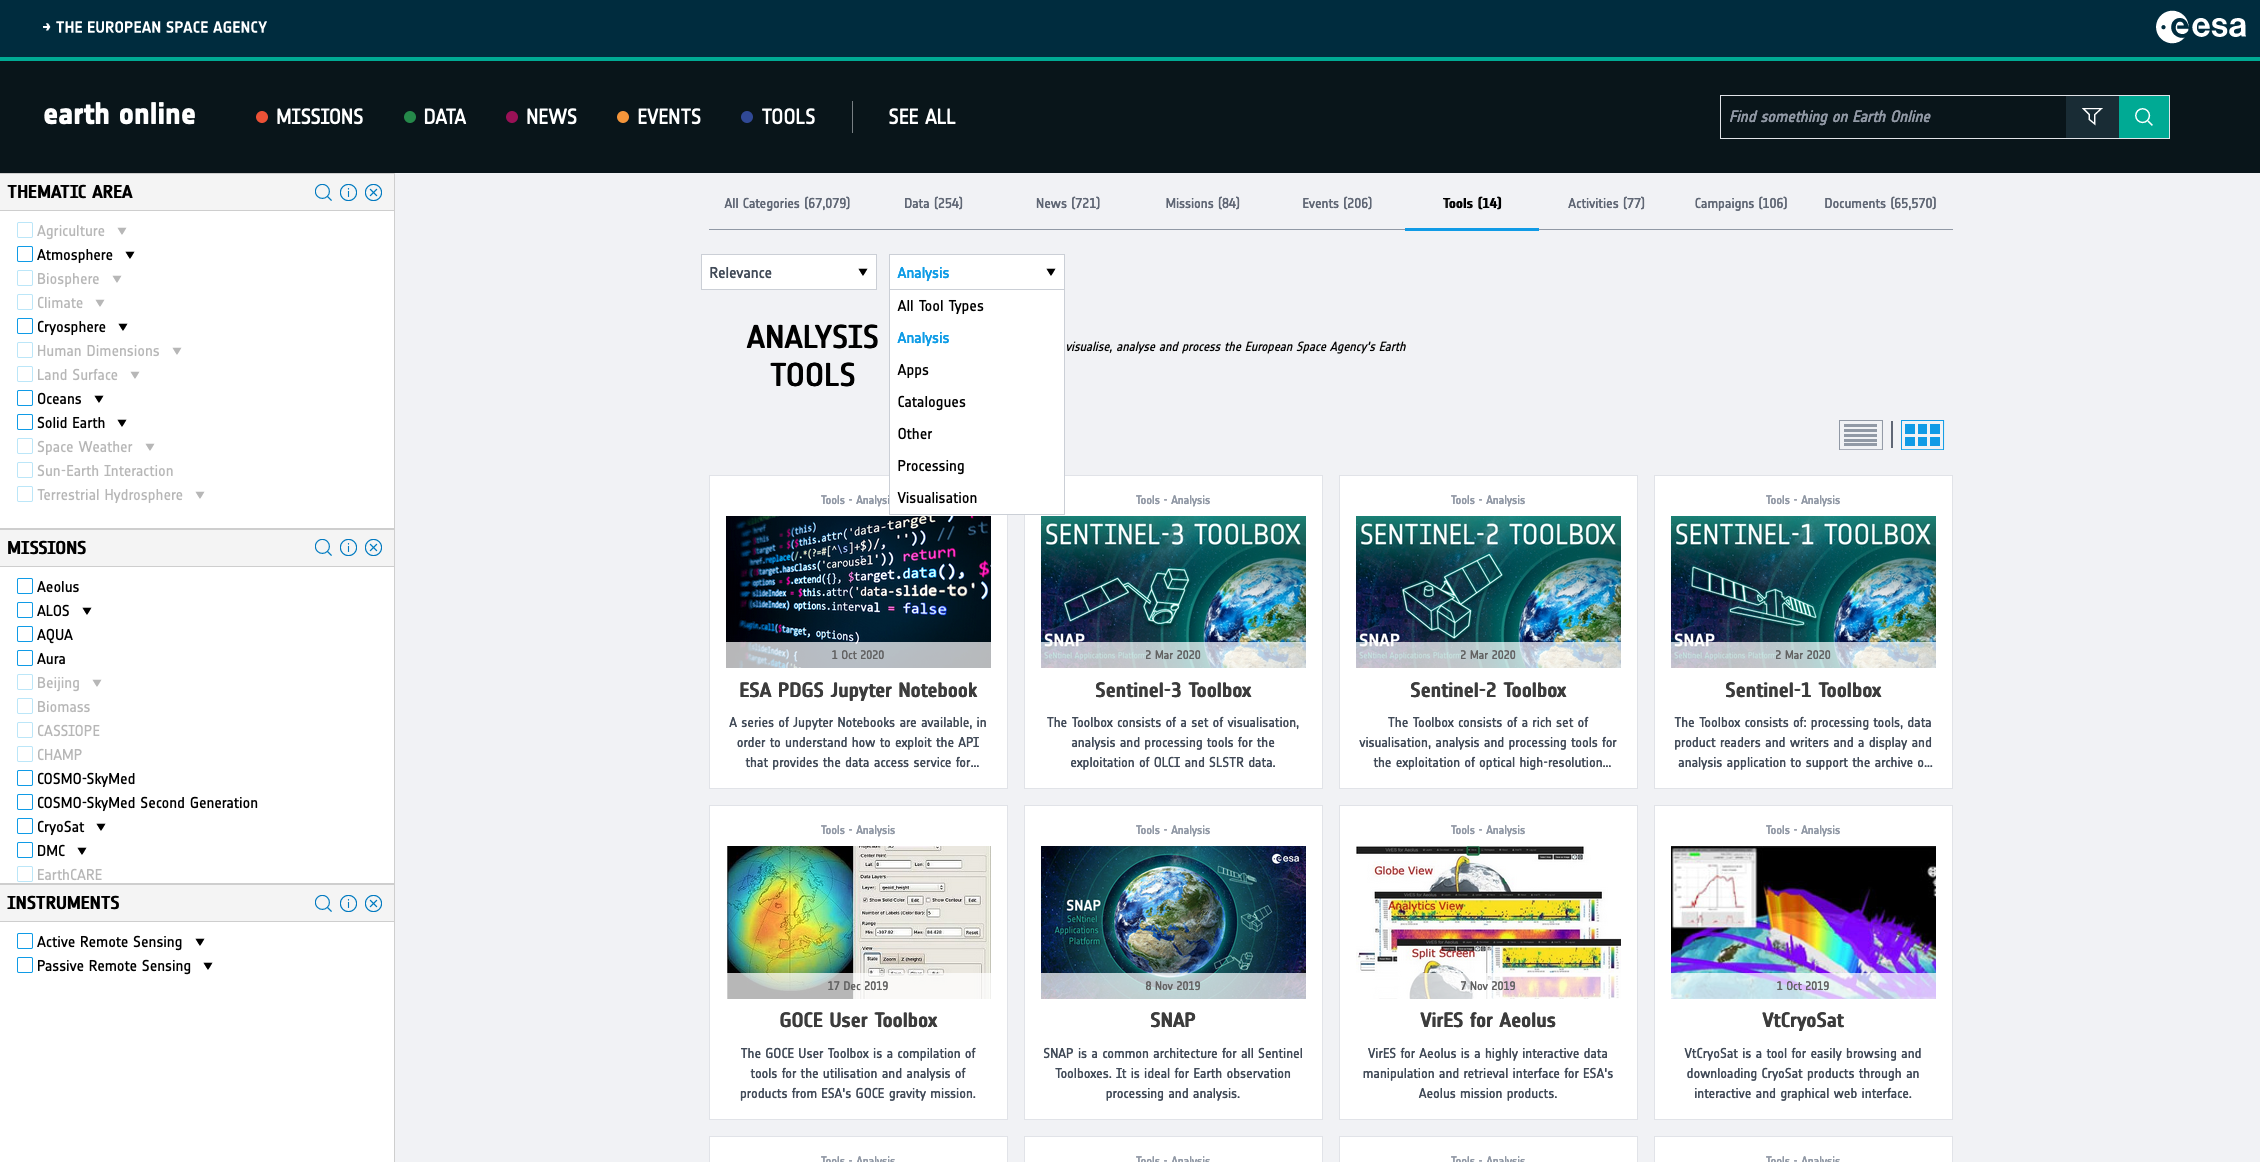
Task: Search within the Missions panel
Action: [x=323, y=547]
